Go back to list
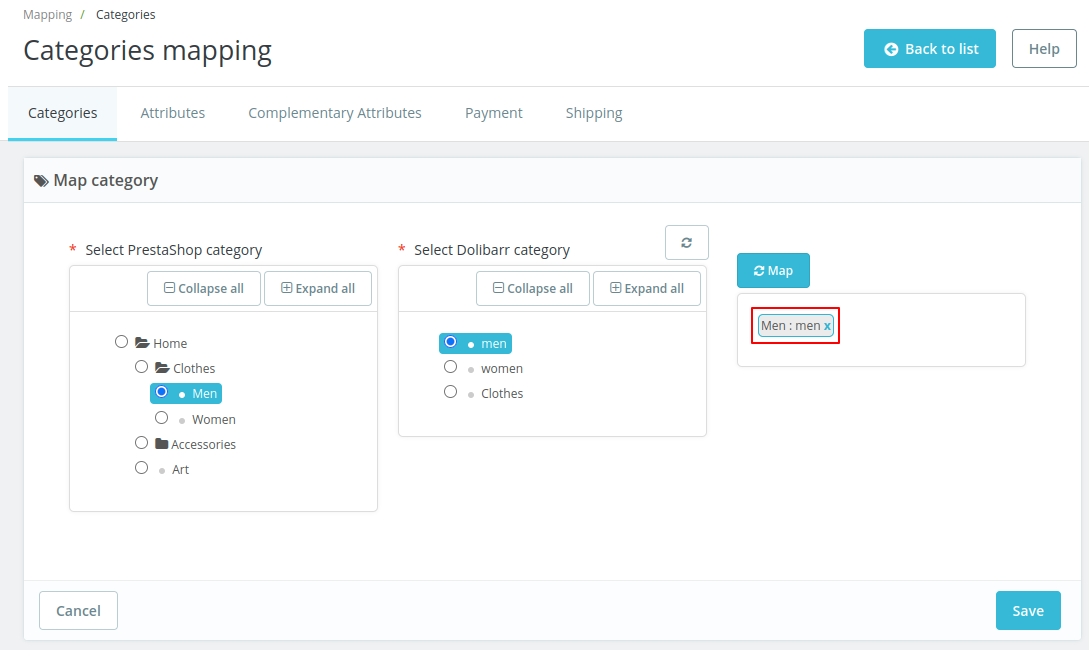The image size is (1089, 650). [x=930, y=48]
